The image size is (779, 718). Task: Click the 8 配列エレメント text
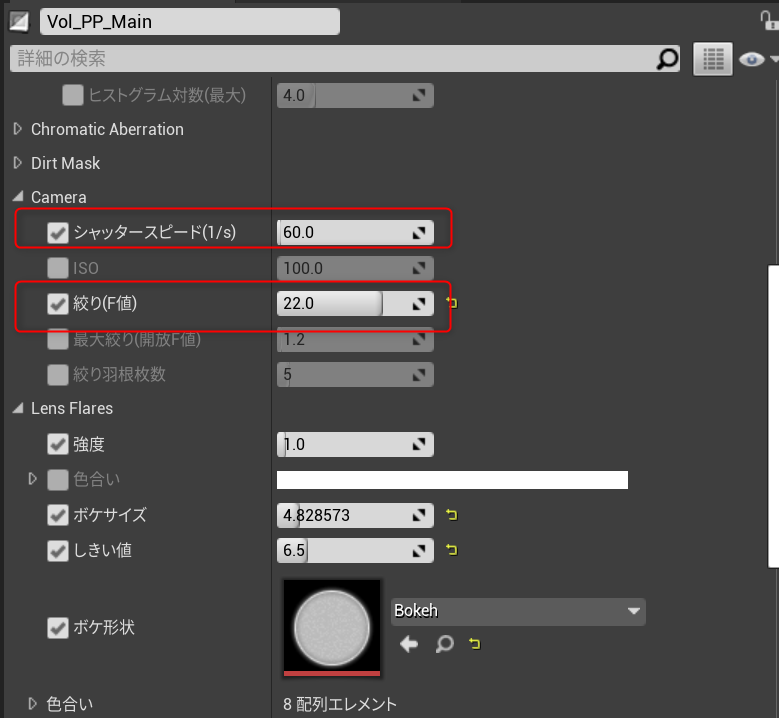[x=340, y=704]
